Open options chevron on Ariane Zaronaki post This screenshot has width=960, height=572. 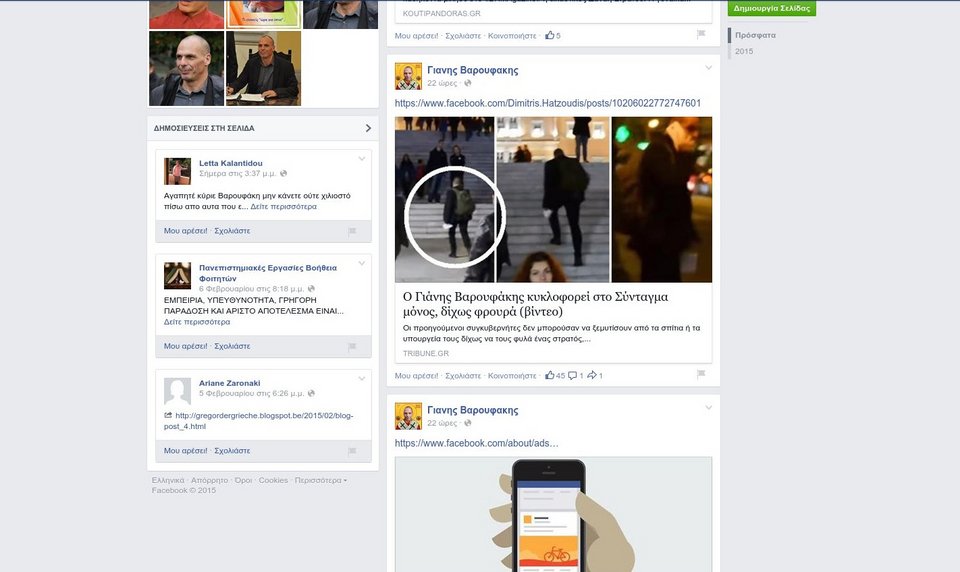pyautogui.click(x=362, y=379)
